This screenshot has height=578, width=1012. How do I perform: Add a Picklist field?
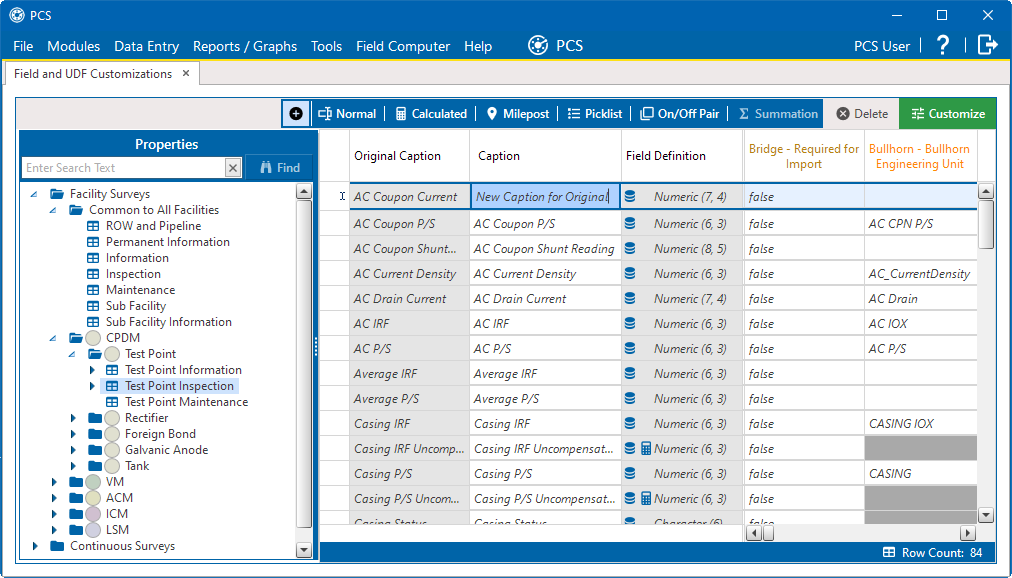click(594, 114)
